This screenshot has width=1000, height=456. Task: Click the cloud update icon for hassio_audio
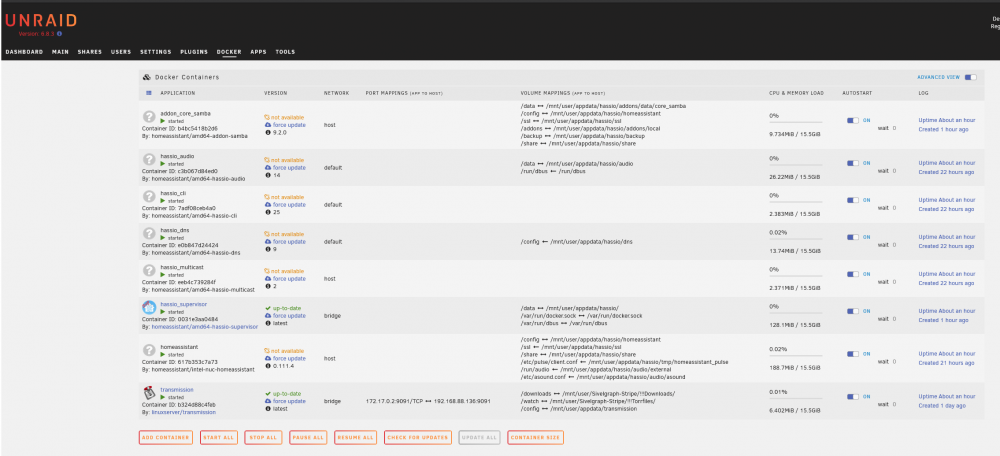coord(268,168)
